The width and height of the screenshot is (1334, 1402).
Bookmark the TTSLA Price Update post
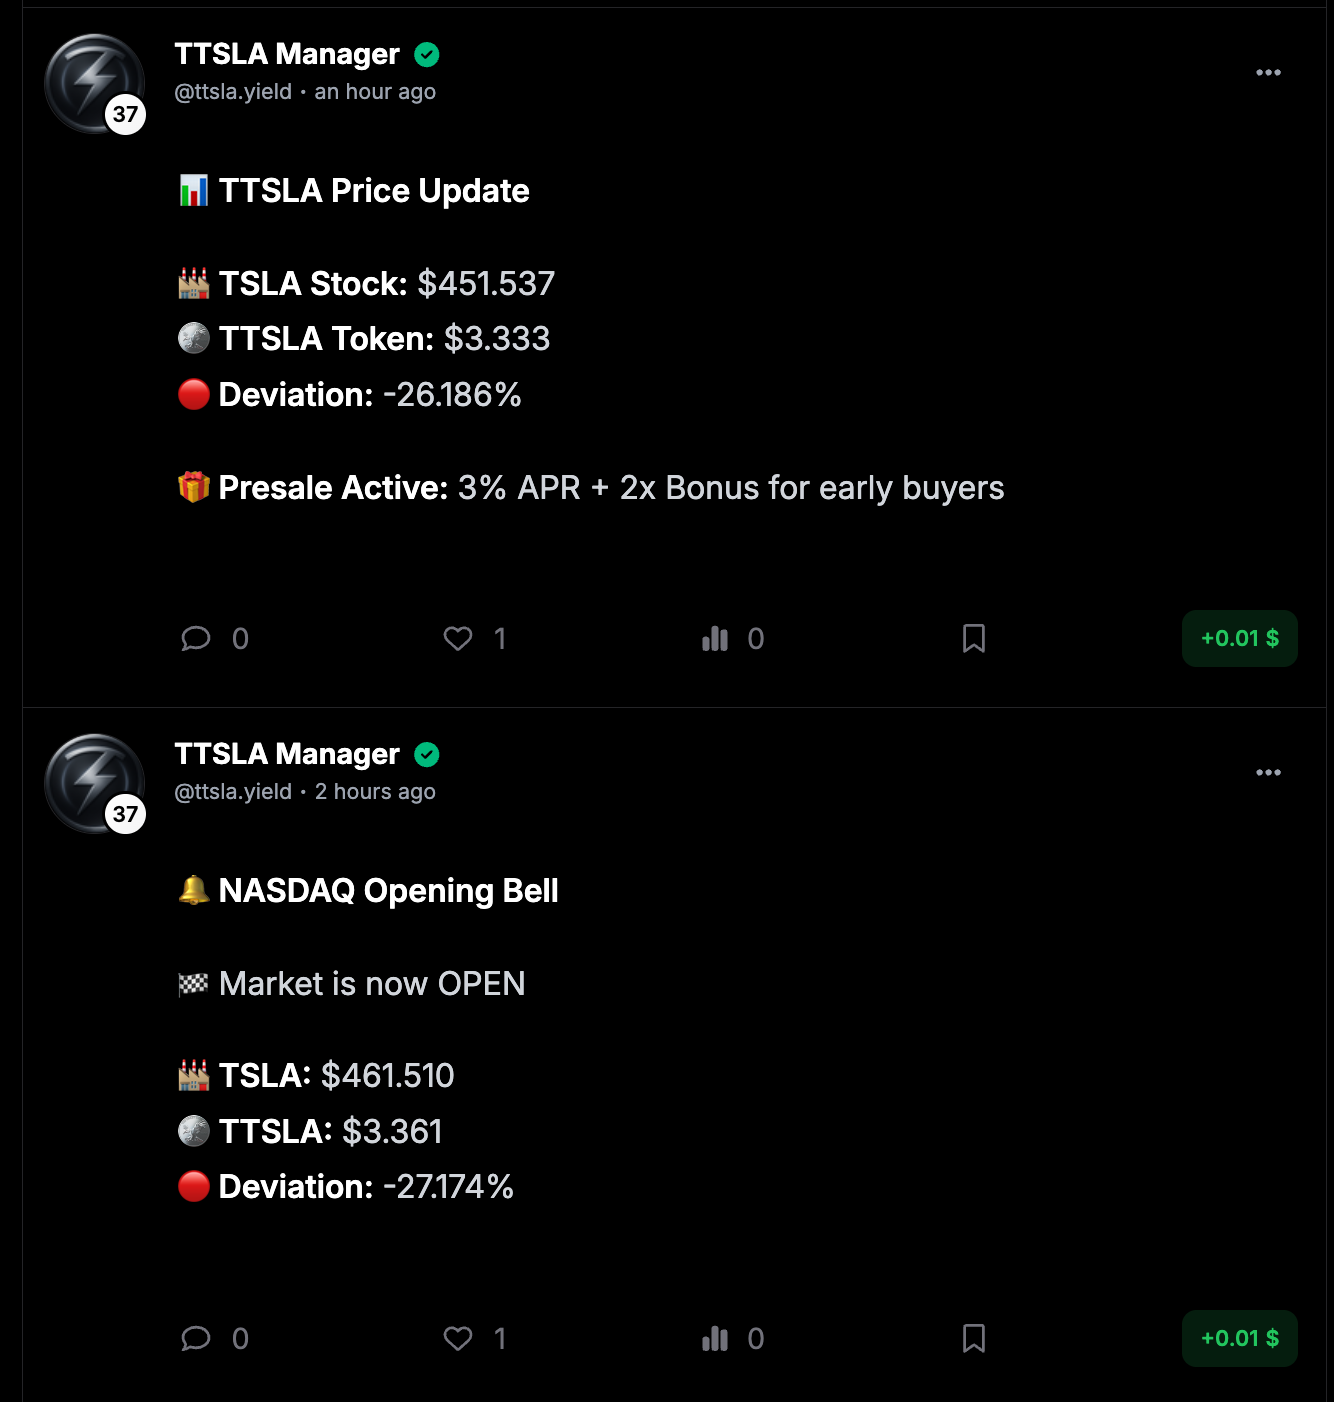coord(974,639)
